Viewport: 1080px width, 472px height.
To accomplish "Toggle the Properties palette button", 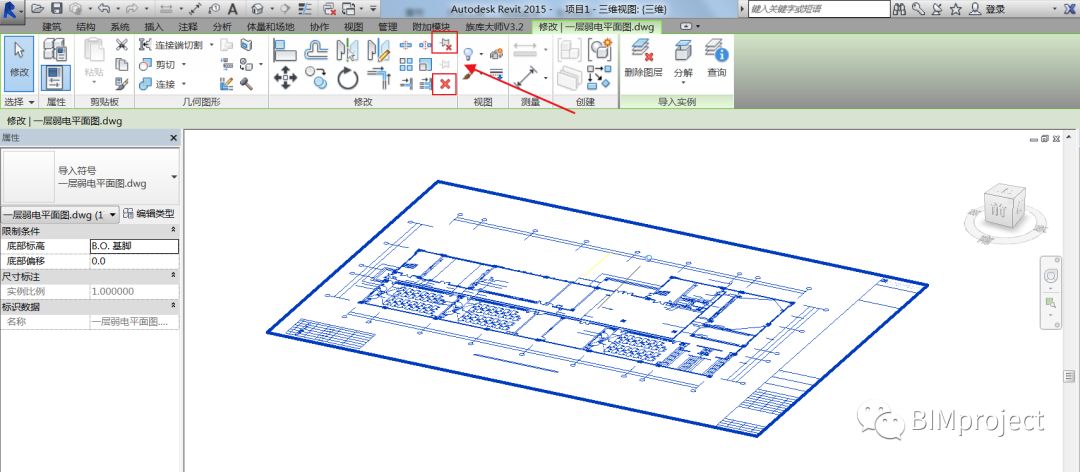I will [x=55, y=78].
